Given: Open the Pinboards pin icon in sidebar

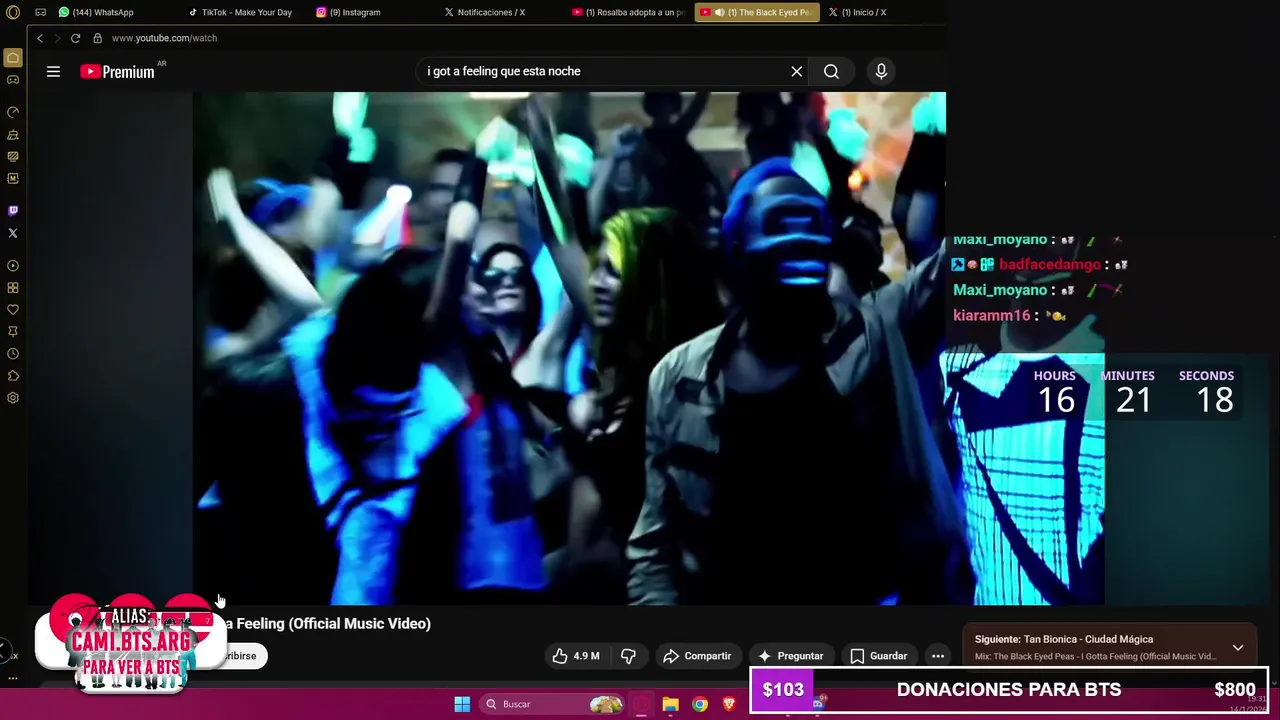Looking at the screenshot, I should 13,332.
